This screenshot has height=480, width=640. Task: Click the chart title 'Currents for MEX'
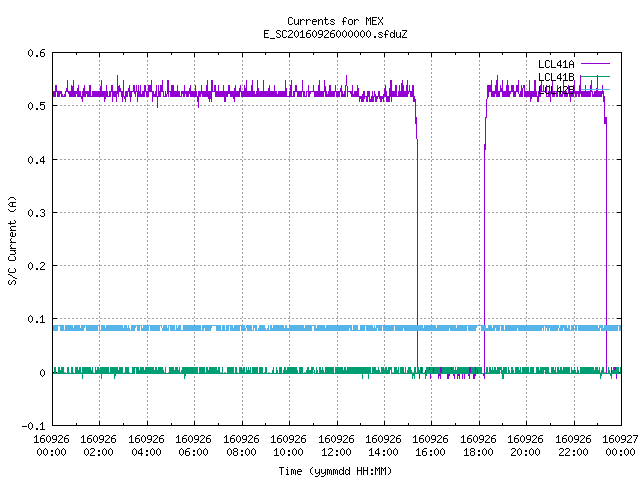(x=335, y=21)
